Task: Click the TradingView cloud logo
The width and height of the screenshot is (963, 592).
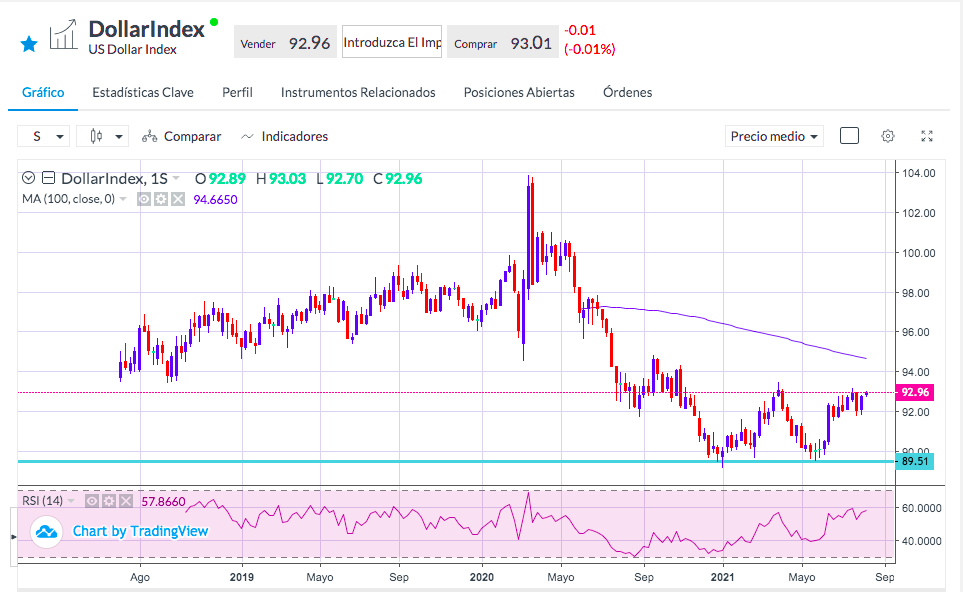Action: click(45, 532)
